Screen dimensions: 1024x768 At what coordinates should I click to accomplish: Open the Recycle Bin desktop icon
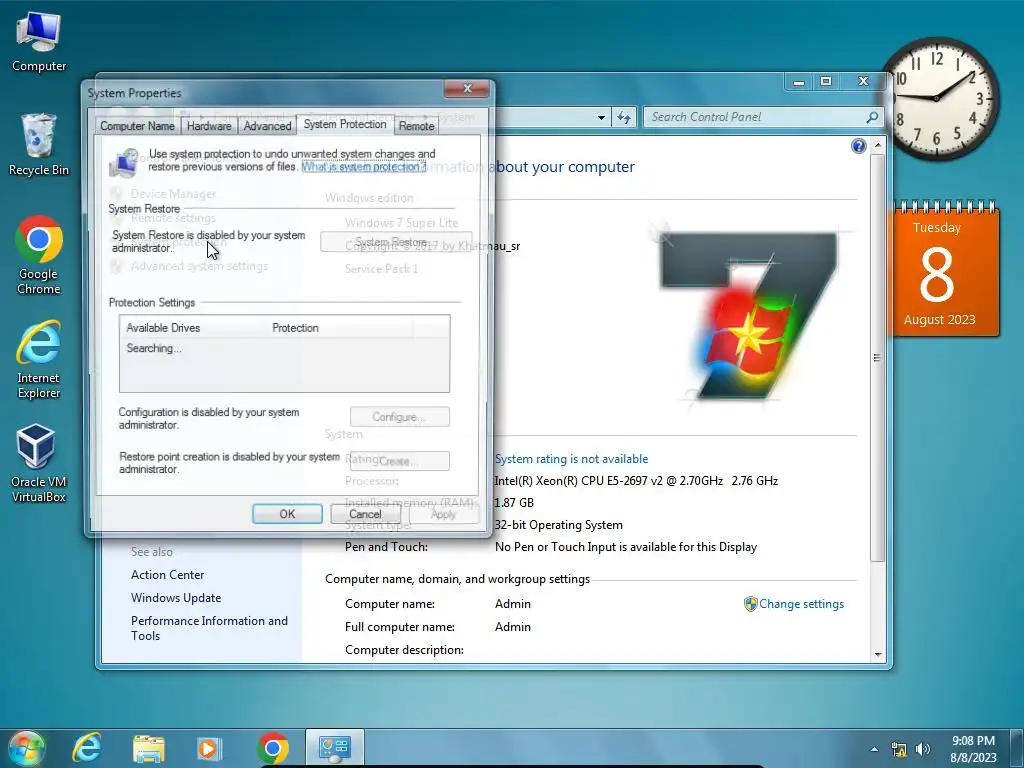39,144
